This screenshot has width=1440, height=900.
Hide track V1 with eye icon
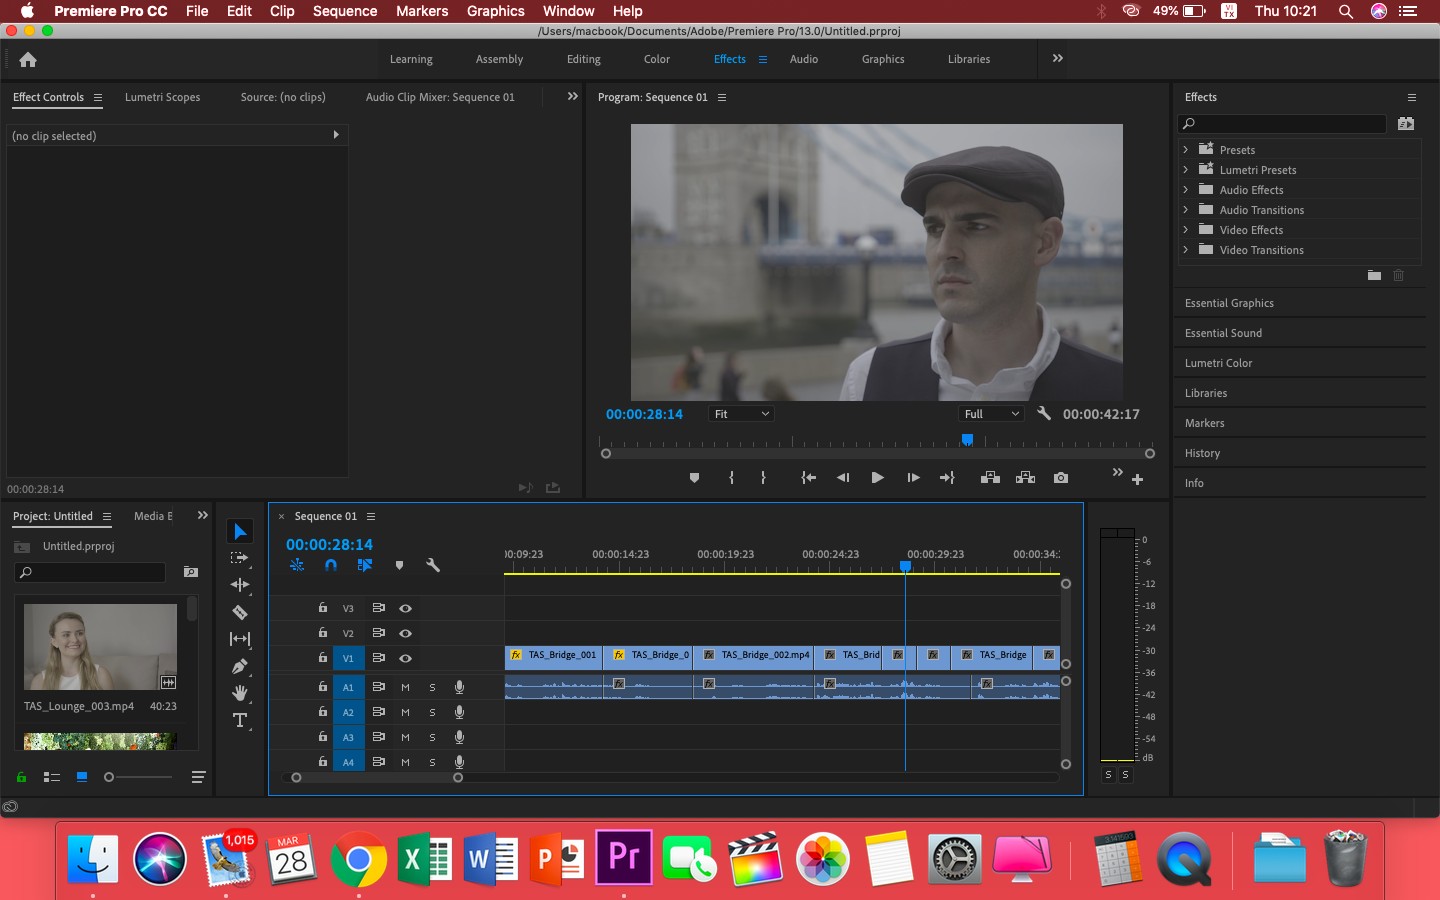(405, 658)
